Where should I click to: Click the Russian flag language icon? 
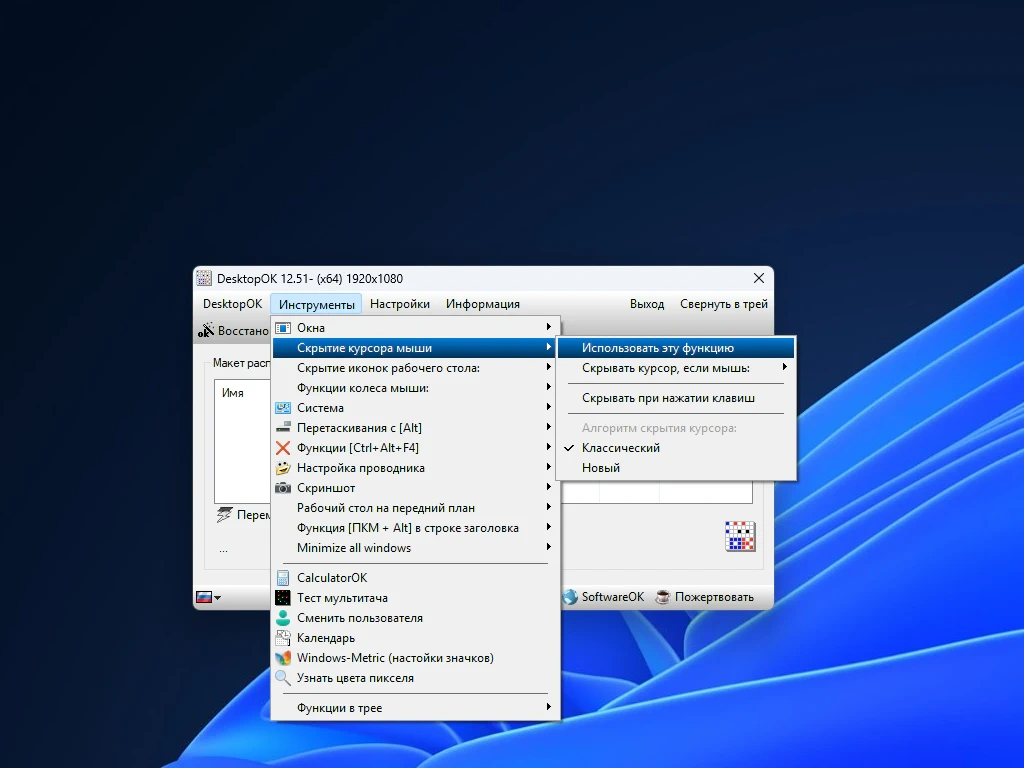pos(204,597)
